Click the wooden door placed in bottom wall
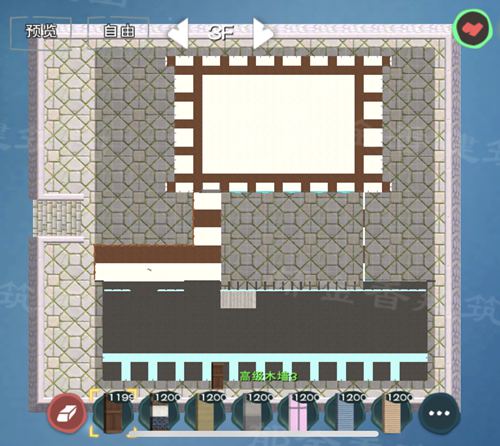 [x=218, y=376]
